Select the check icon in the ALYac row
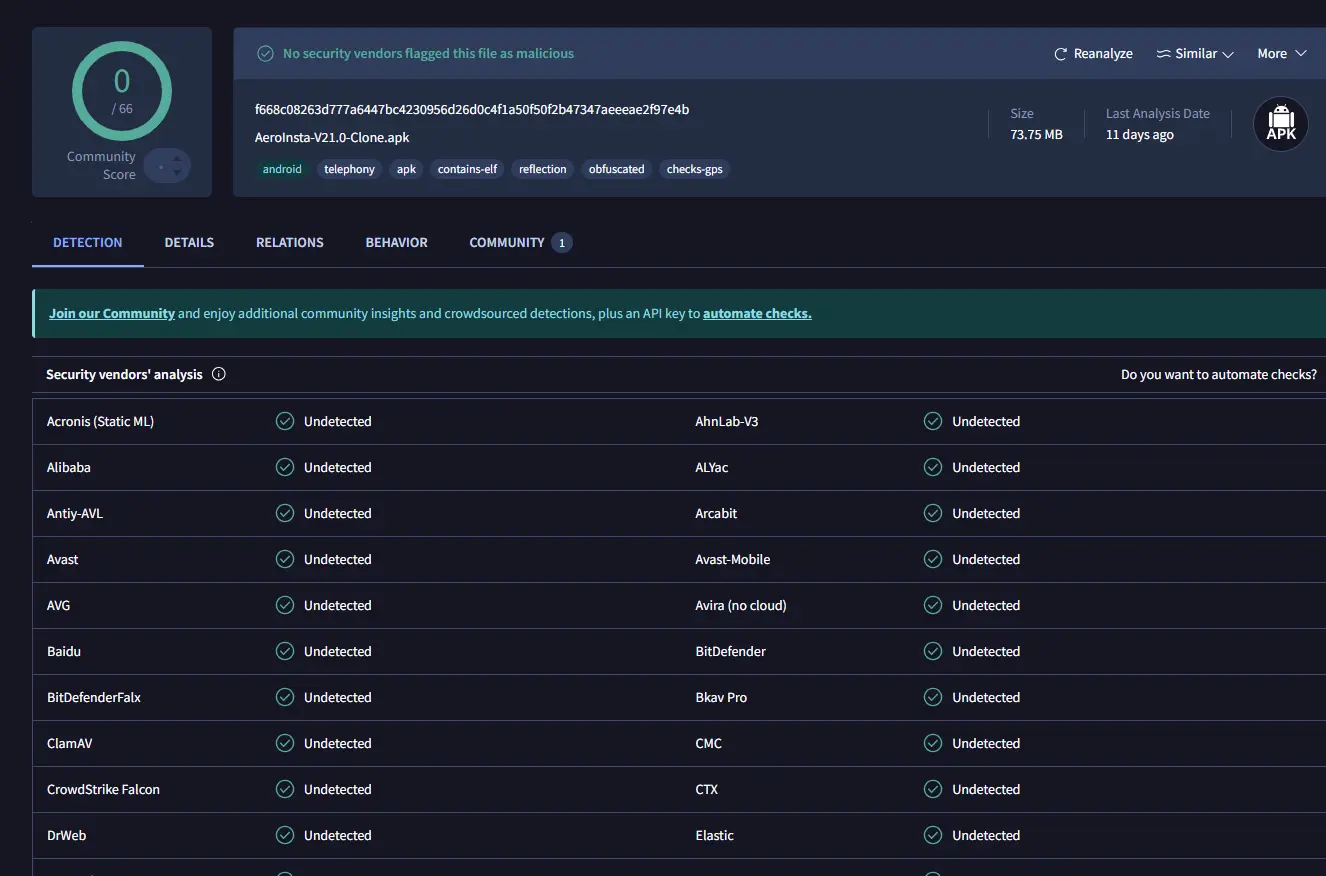This screenshot has height=876, width=1326. [933, 468]
